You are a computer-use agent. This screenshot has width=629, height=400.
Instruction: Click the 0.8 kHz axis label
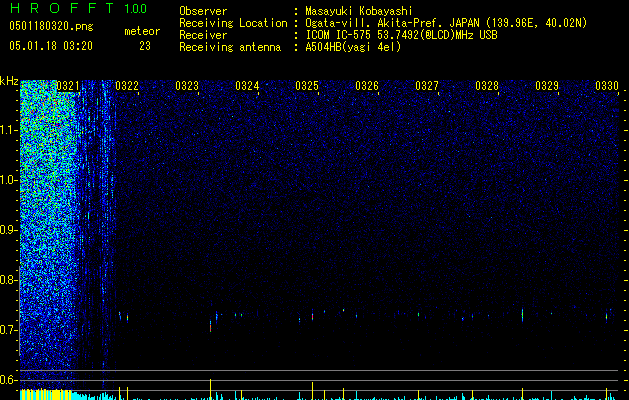[x=8, y=280]
